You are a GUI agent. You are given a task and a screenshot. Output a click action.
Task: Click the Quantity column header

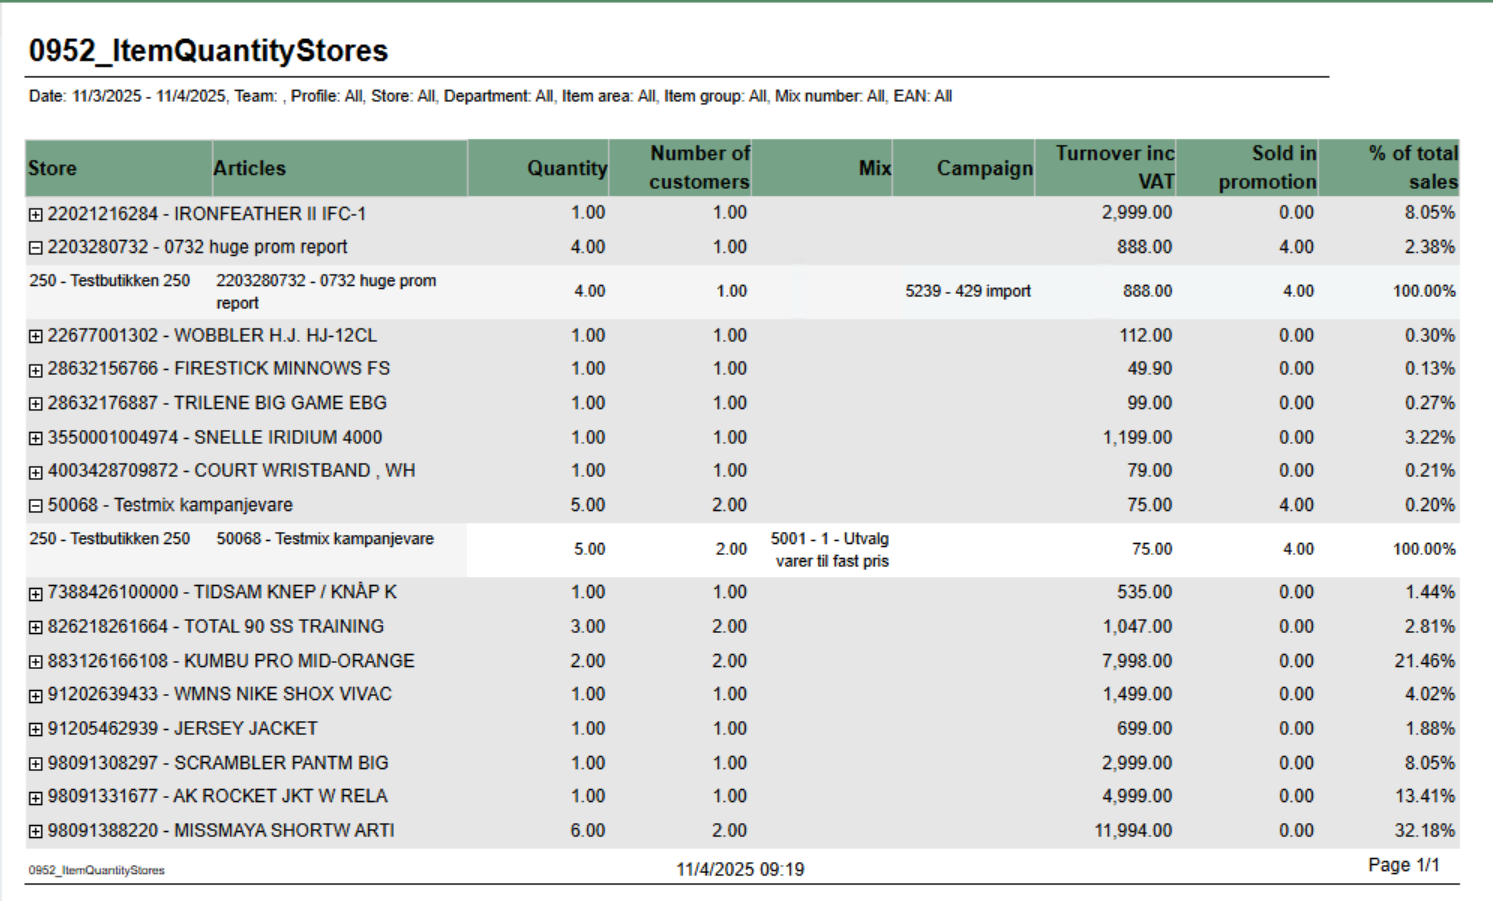click(x=566, y=168)
